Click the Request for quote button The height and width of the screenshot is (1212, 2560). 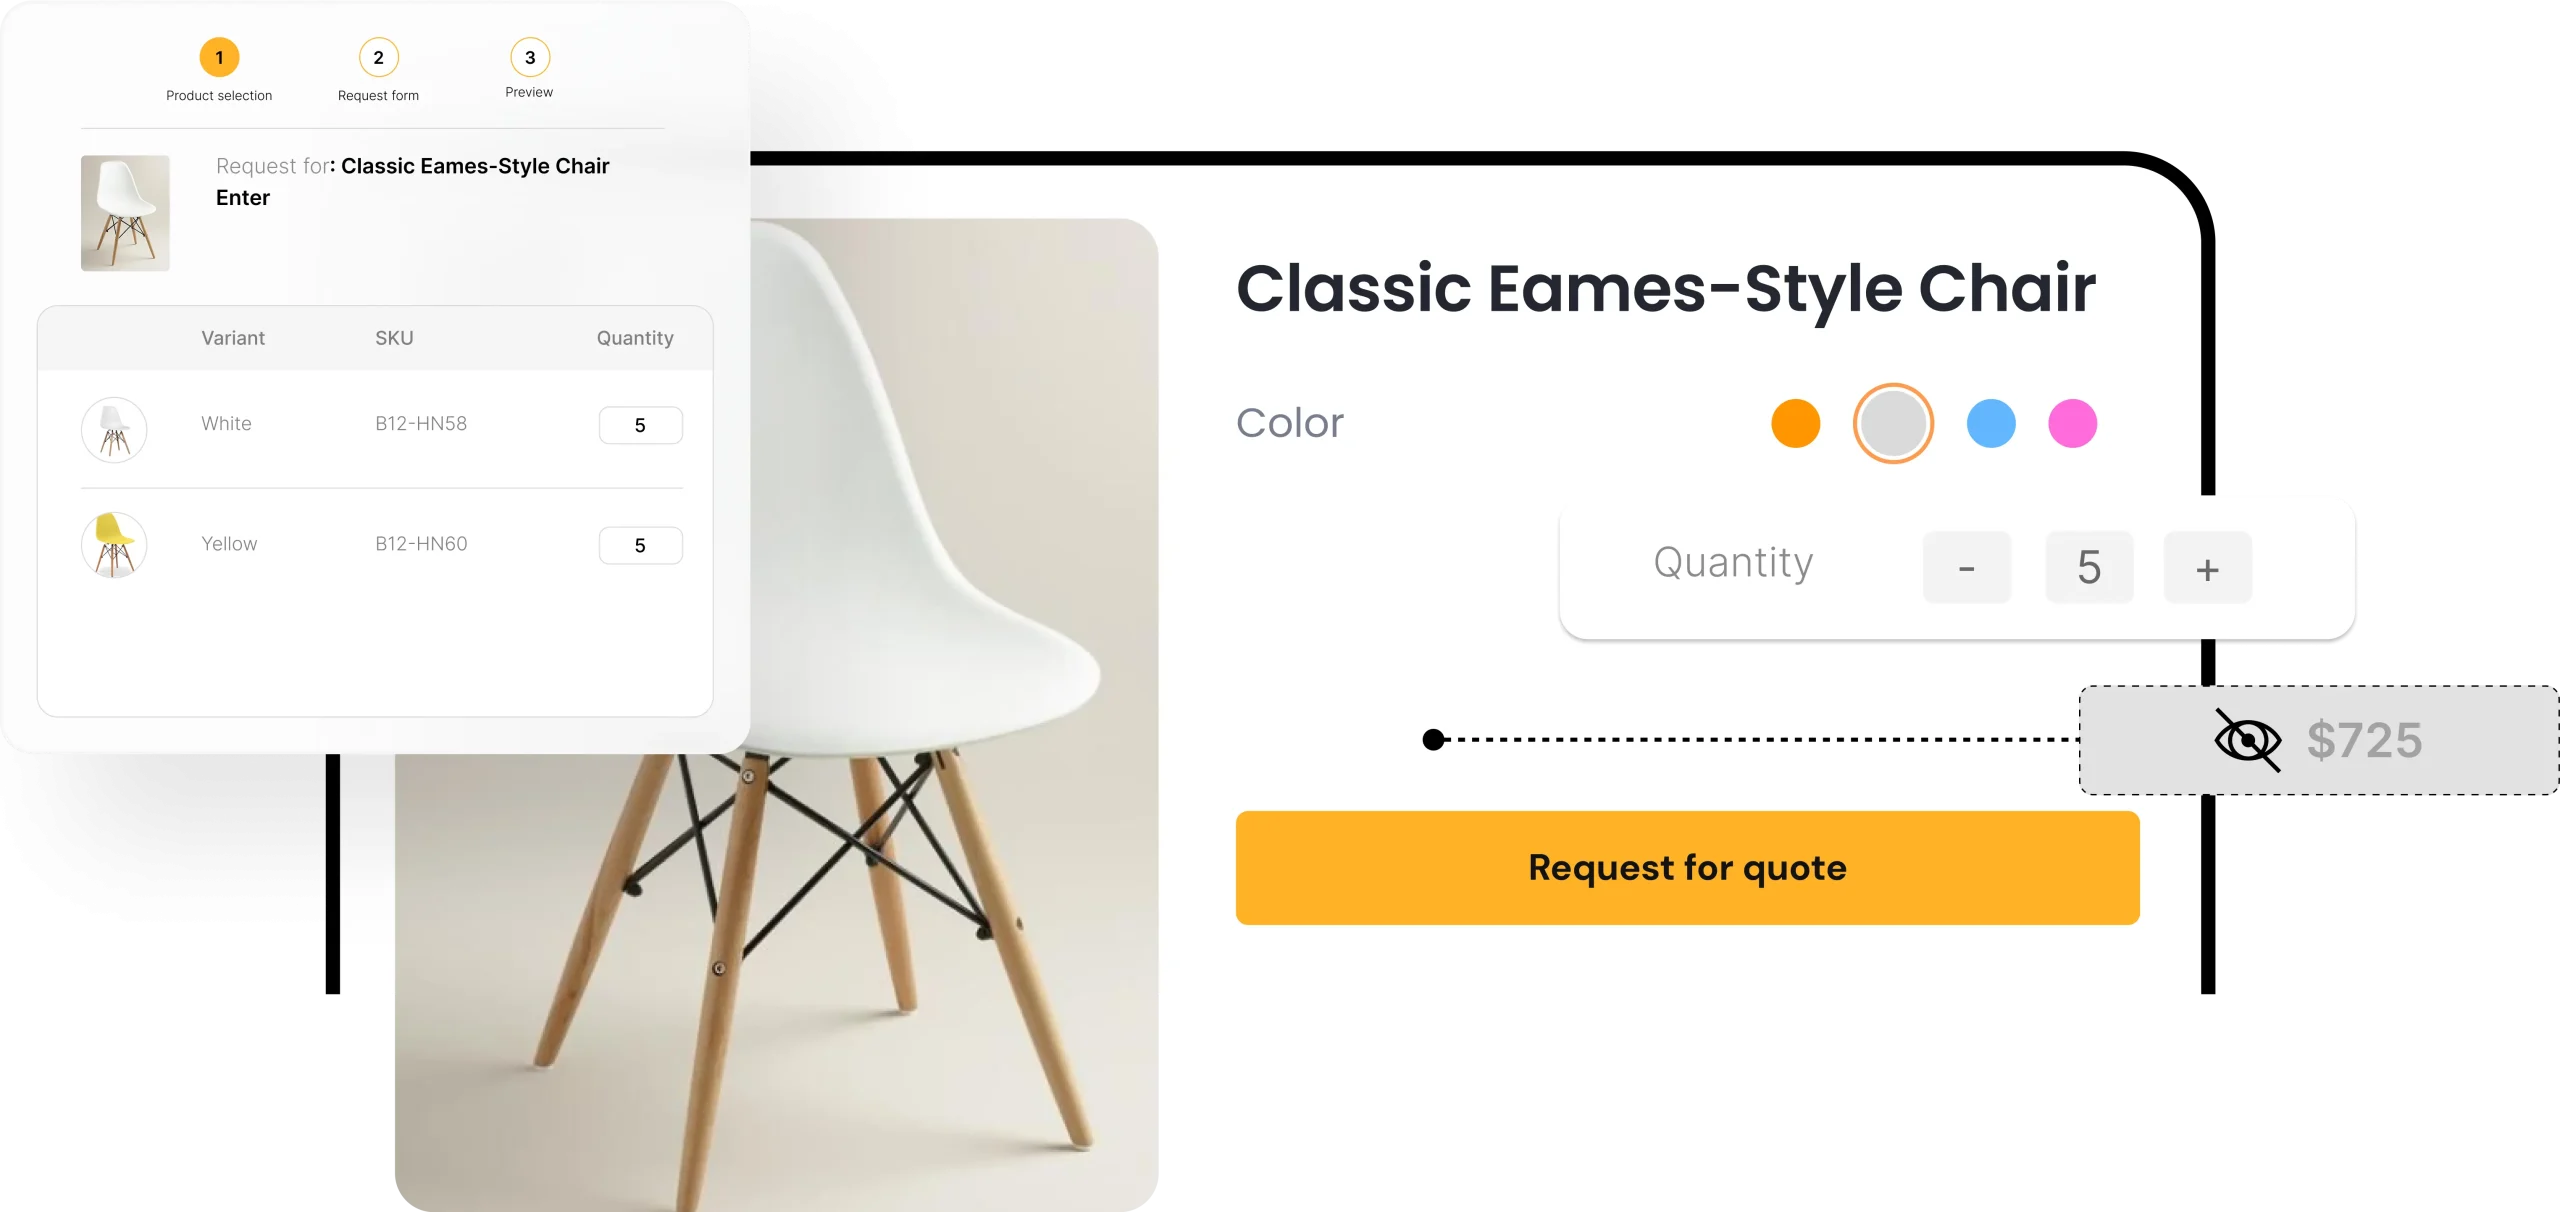point(1687,867)
